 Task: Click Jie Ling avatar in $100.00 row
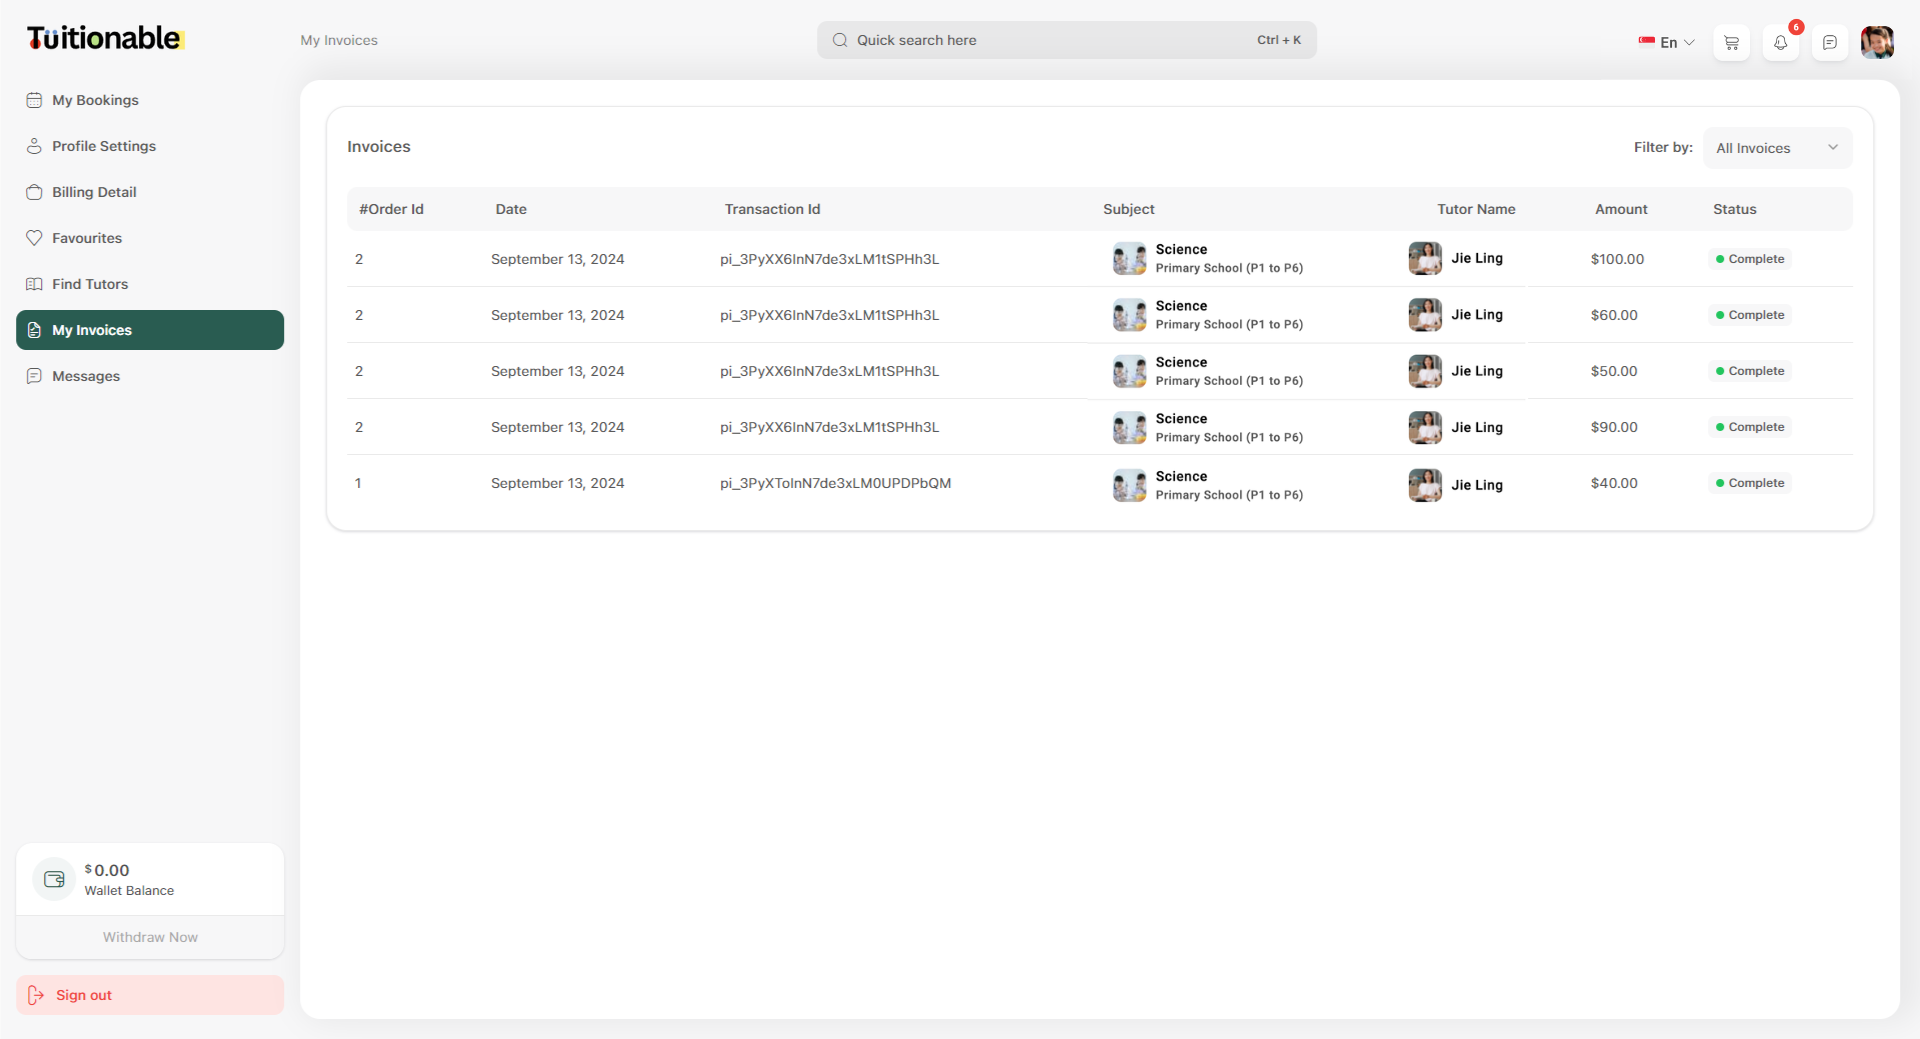tap(1425, 258)
